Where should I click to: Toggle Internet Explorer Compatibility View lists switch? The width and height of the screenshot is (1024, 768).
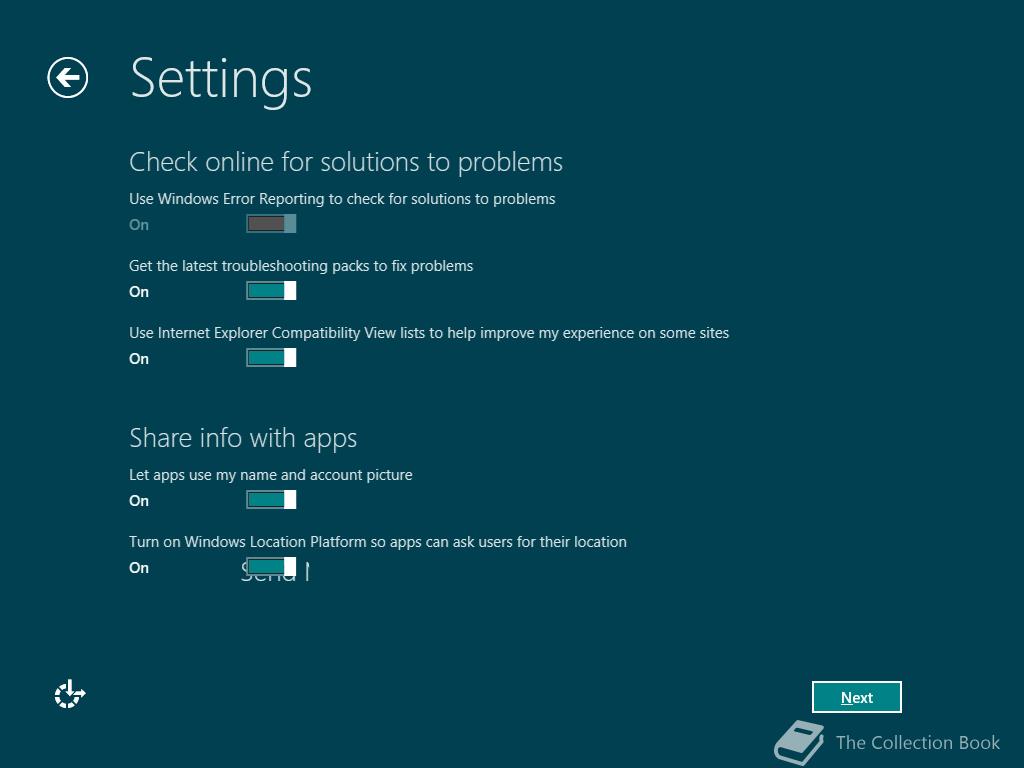tap(271, 358)
